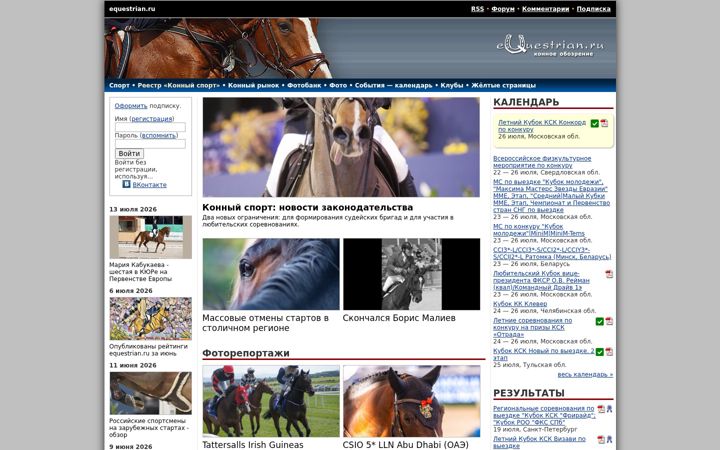Open CSIO 5* LLN Abu Dhabi photo
The width and height of the screenshot is (720, 450).
pos(411,401)
